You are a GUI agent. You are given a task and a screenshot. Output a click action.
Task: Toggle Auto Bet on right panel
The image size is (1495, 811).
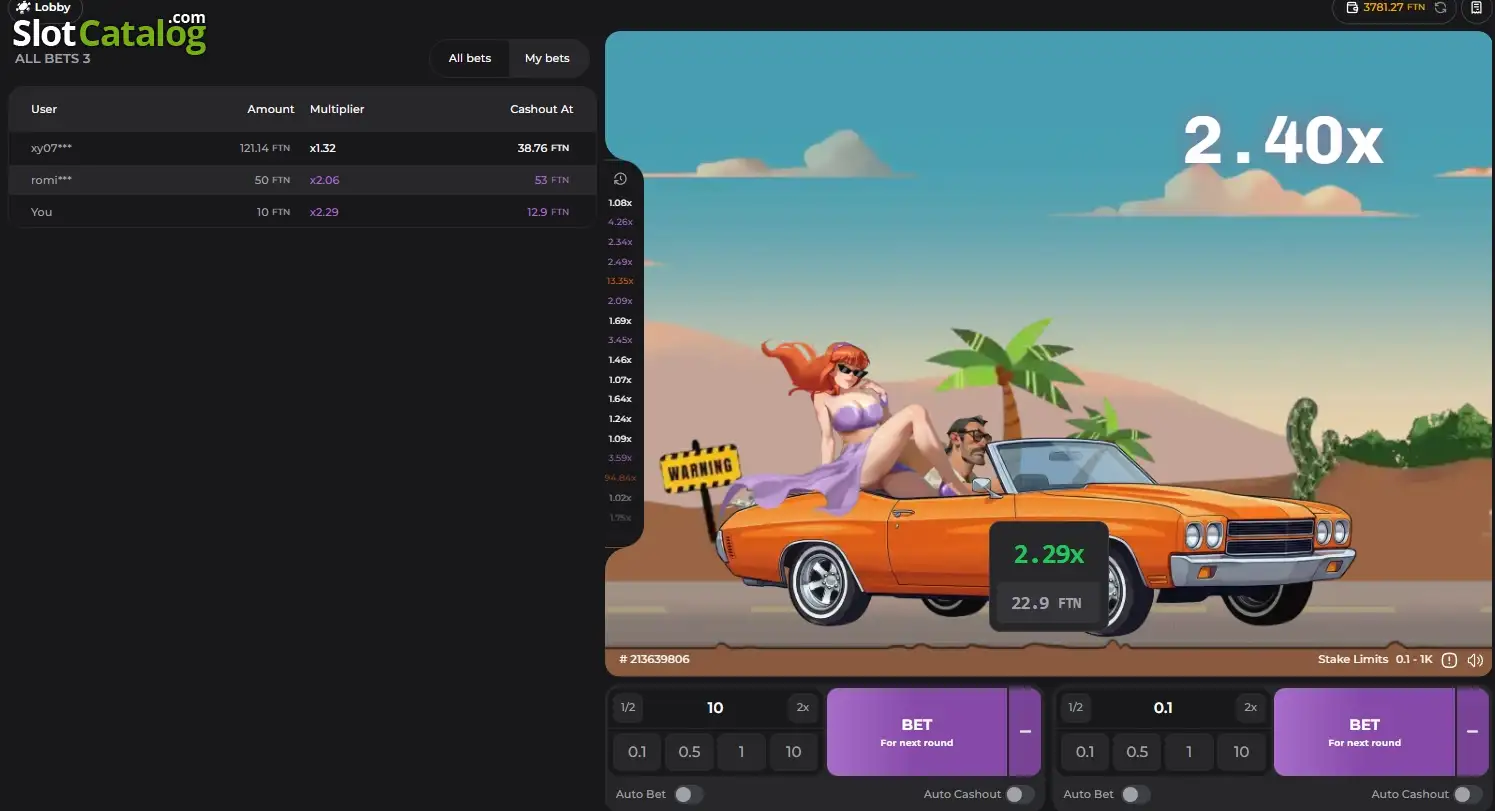tap(1134, 794)
